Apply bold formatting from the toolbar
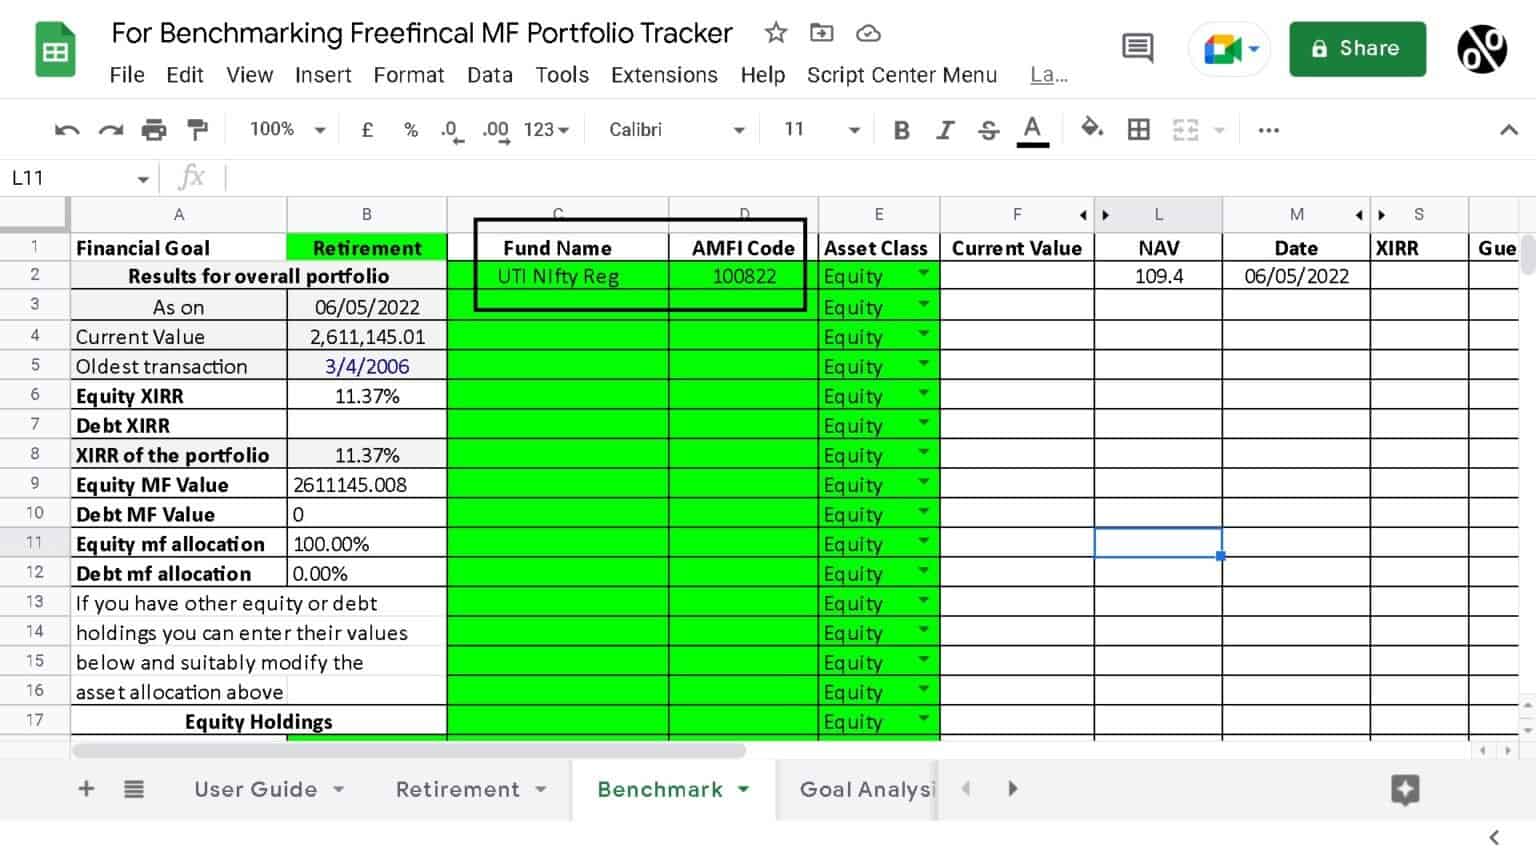Image resolution: width=1536 pixels, height=864 pixels. pyautogui.click(x=901, y=129)
